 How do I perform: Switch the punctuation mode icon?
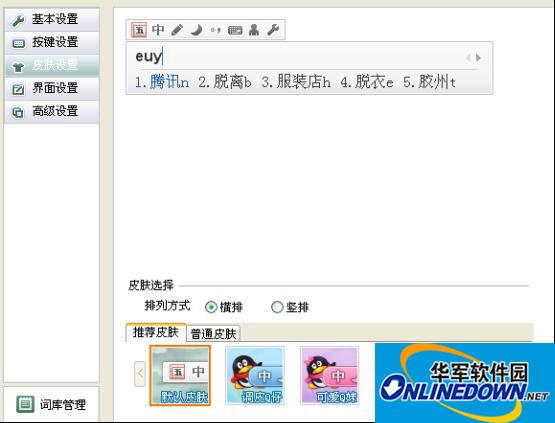tap(216, 30)
